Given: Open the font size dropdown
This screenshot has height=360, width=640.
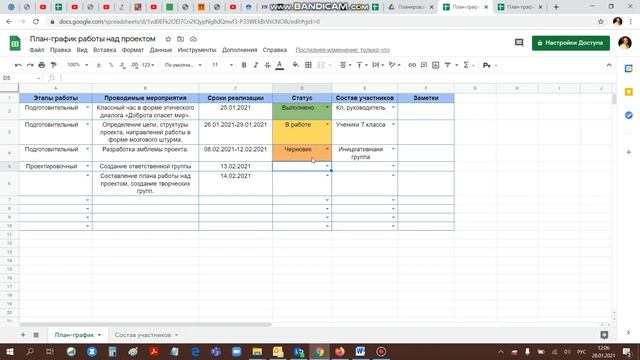Looking at the screenshot, I should click(x=222, y=65).
